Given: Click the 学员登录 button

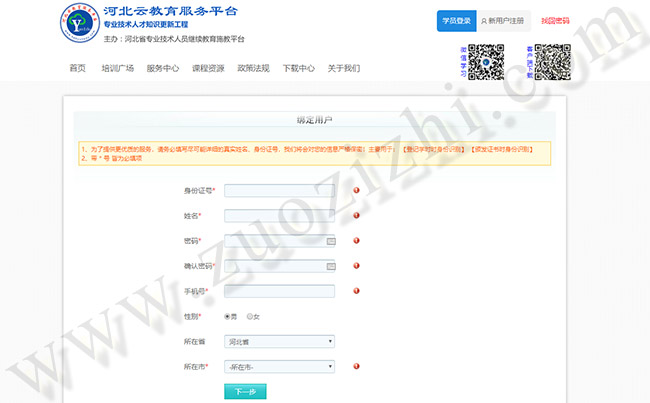Looking at the screenshot, I should (456, 20).
